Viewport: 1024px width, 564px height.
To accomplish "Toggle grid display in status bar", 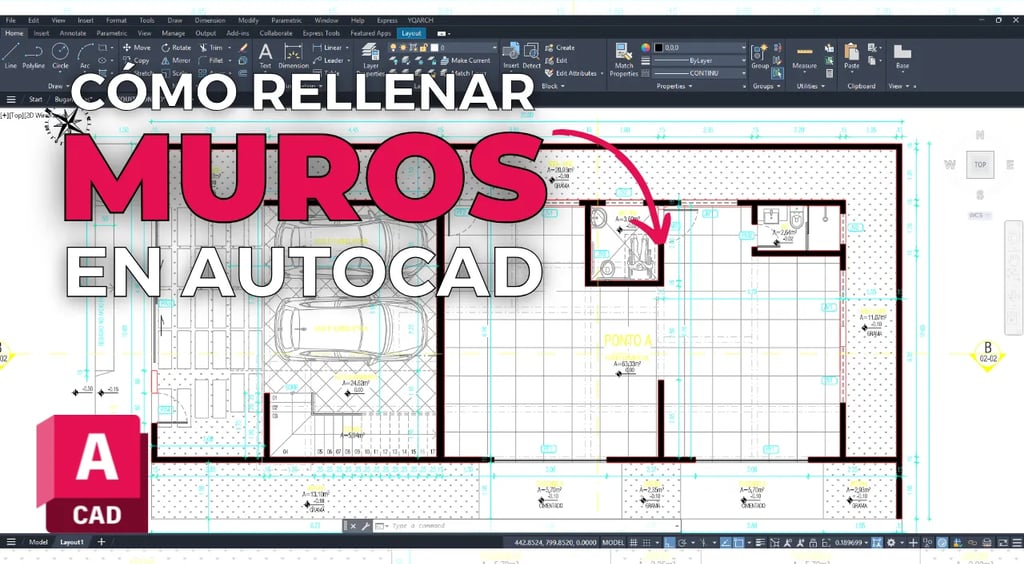I will click(x=633, y=542).
